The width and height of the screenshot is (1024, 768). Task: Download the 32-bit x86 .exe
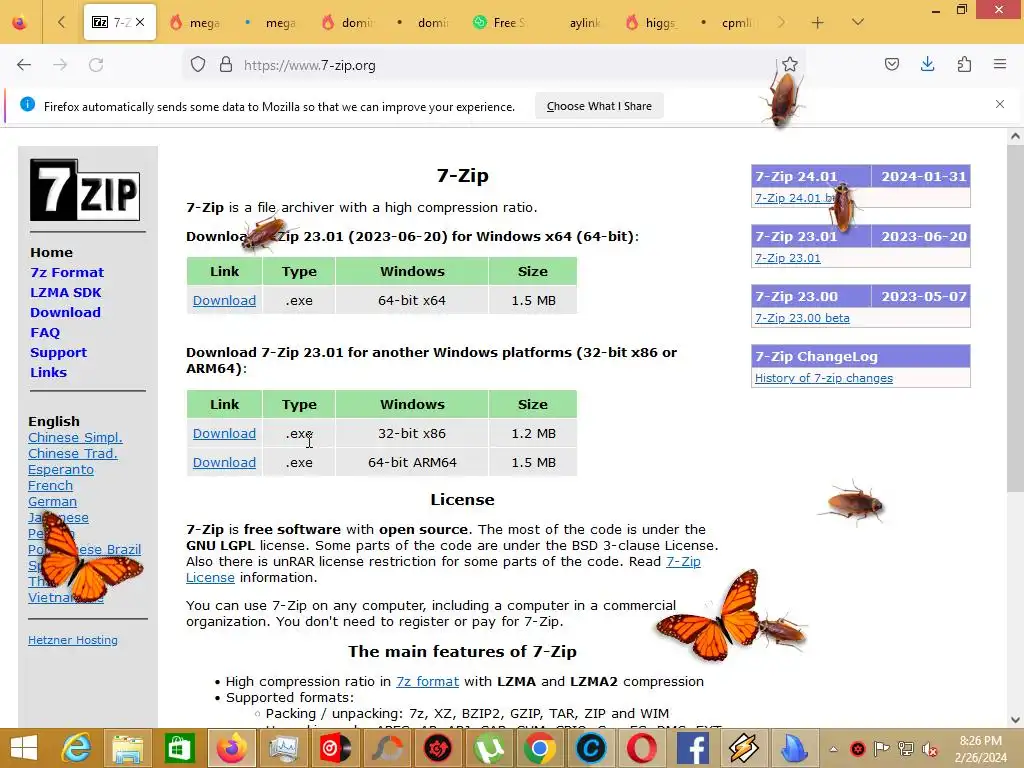click(224, 434)
